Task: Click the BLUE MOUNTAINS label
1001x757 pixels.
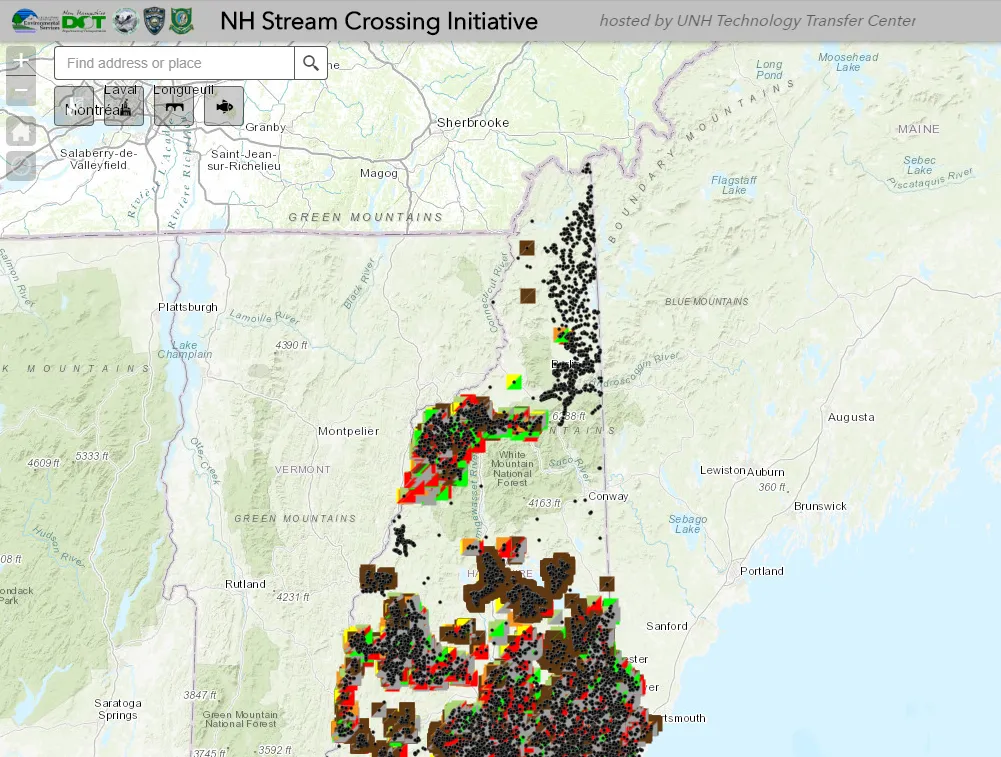Action: click(707, 301)
